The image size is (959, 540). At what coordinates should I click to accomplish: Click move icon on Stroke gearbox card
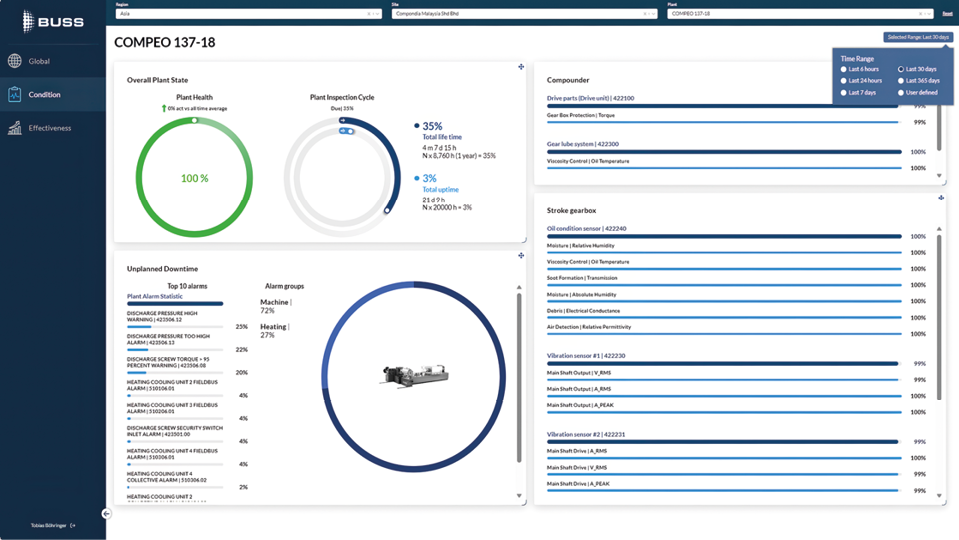(942, 198)
